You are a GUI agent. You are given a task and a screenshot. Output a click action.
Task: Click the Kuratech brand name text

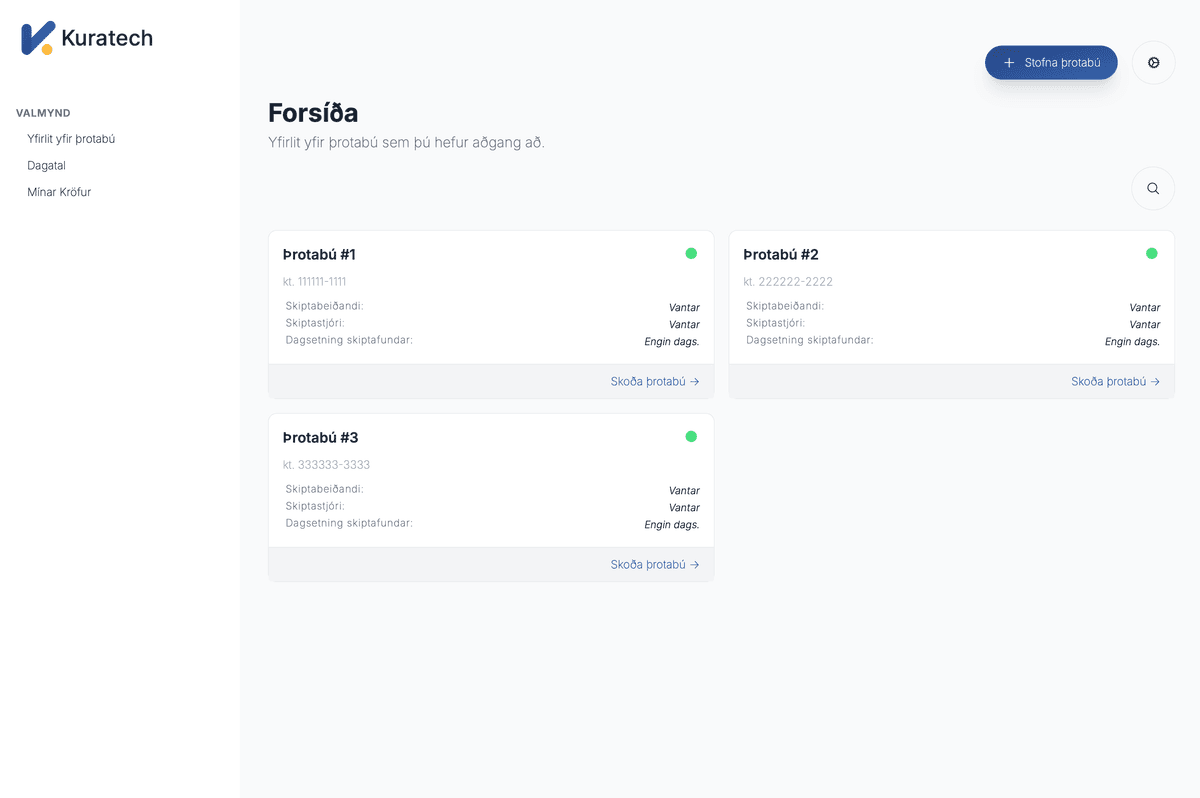tap(107, 38)
